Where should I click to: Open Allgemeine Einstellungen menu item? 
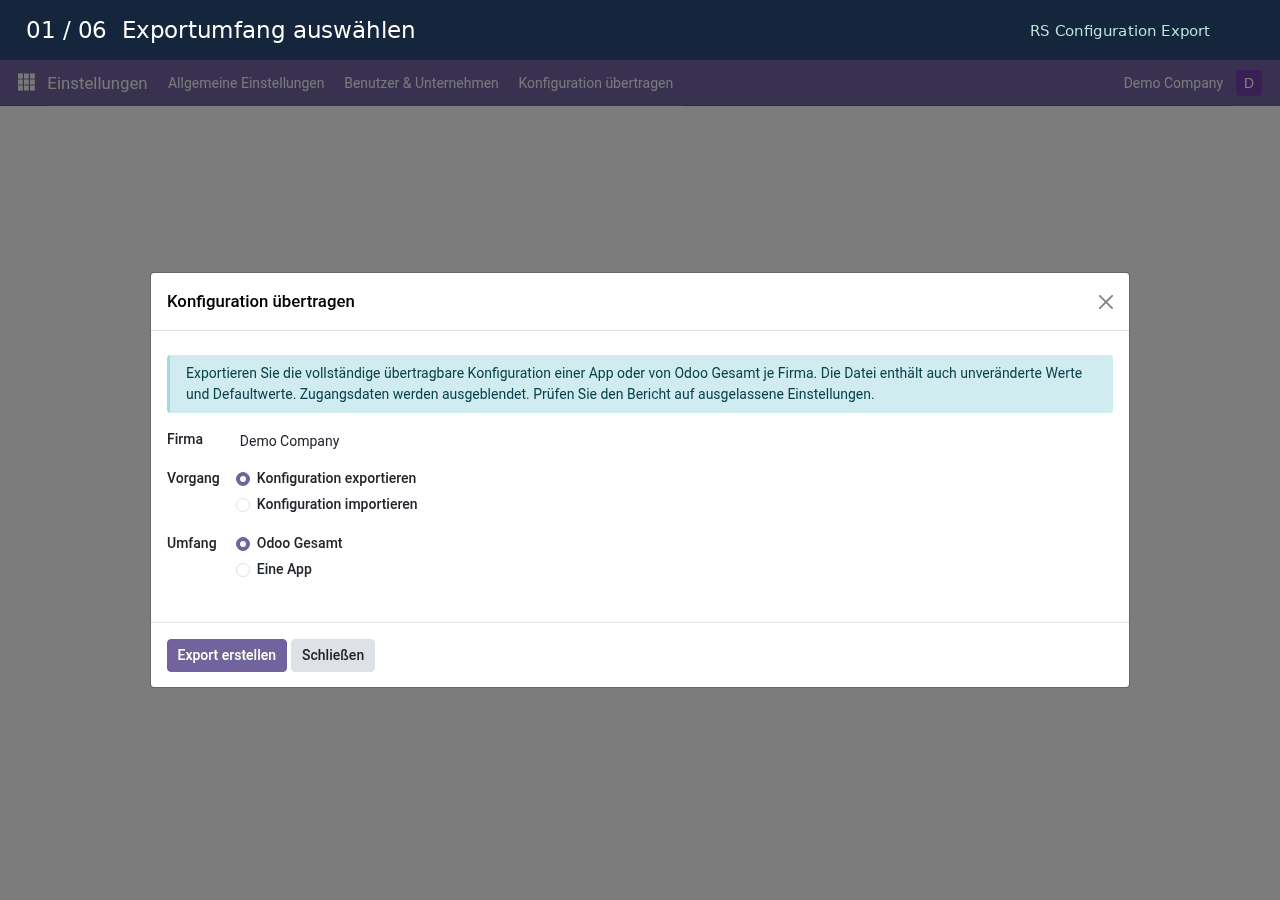coord(246,83)
